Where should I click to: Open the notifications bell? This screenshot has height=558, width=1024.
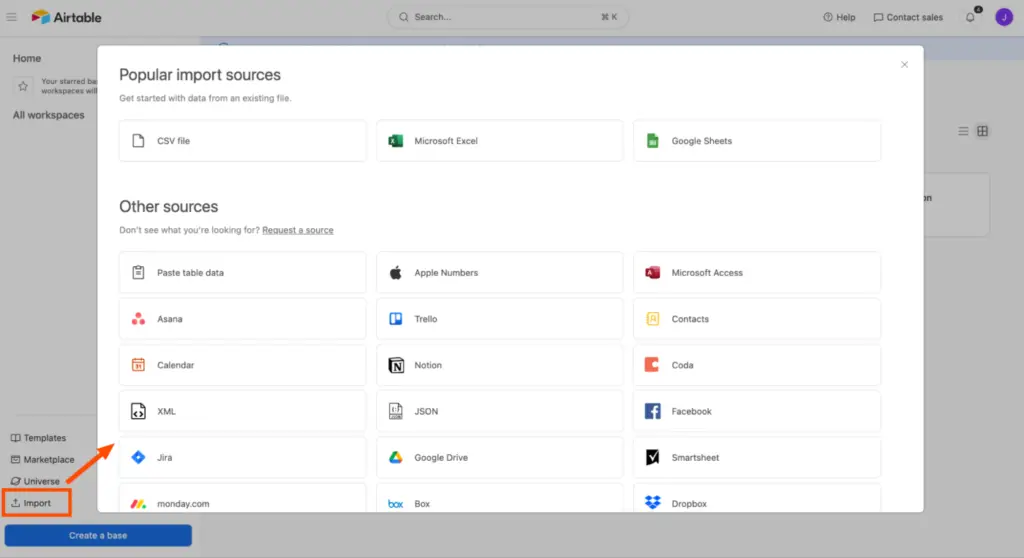[x=970, y=17]
